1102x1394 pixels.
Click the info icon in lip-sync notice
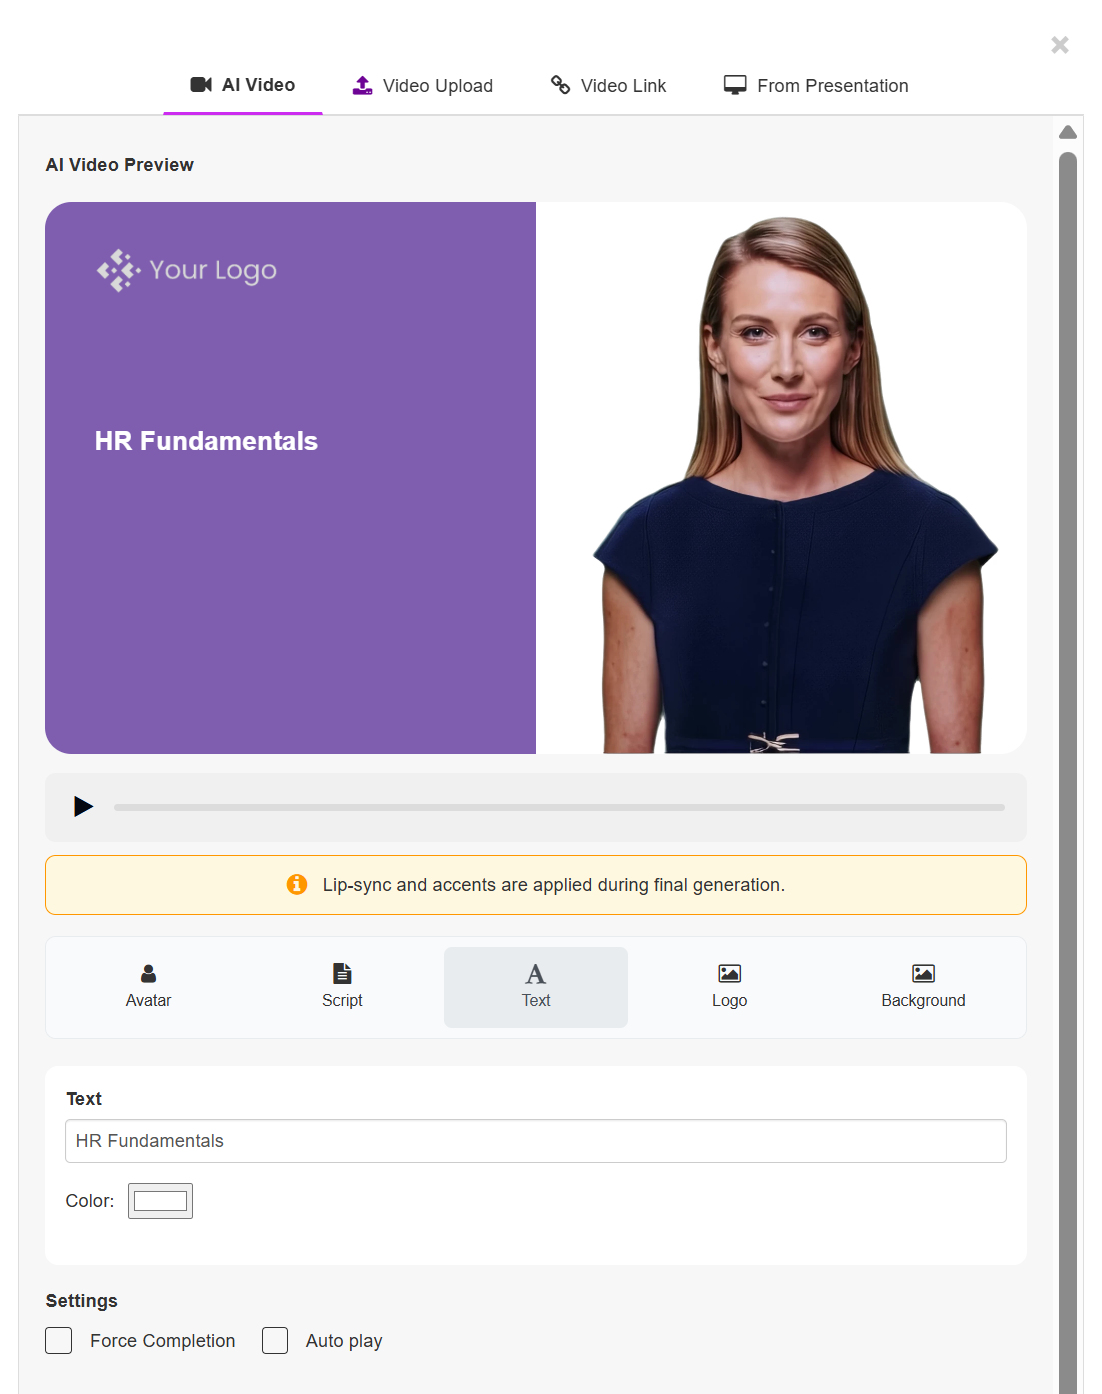297,884
